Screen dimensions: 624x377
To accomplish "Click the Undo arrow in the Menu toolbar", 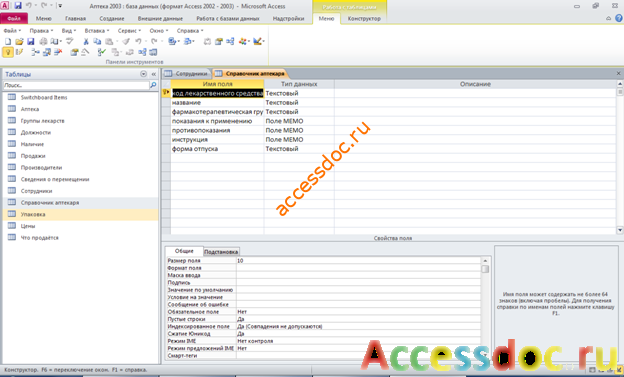I will point(138,41).
